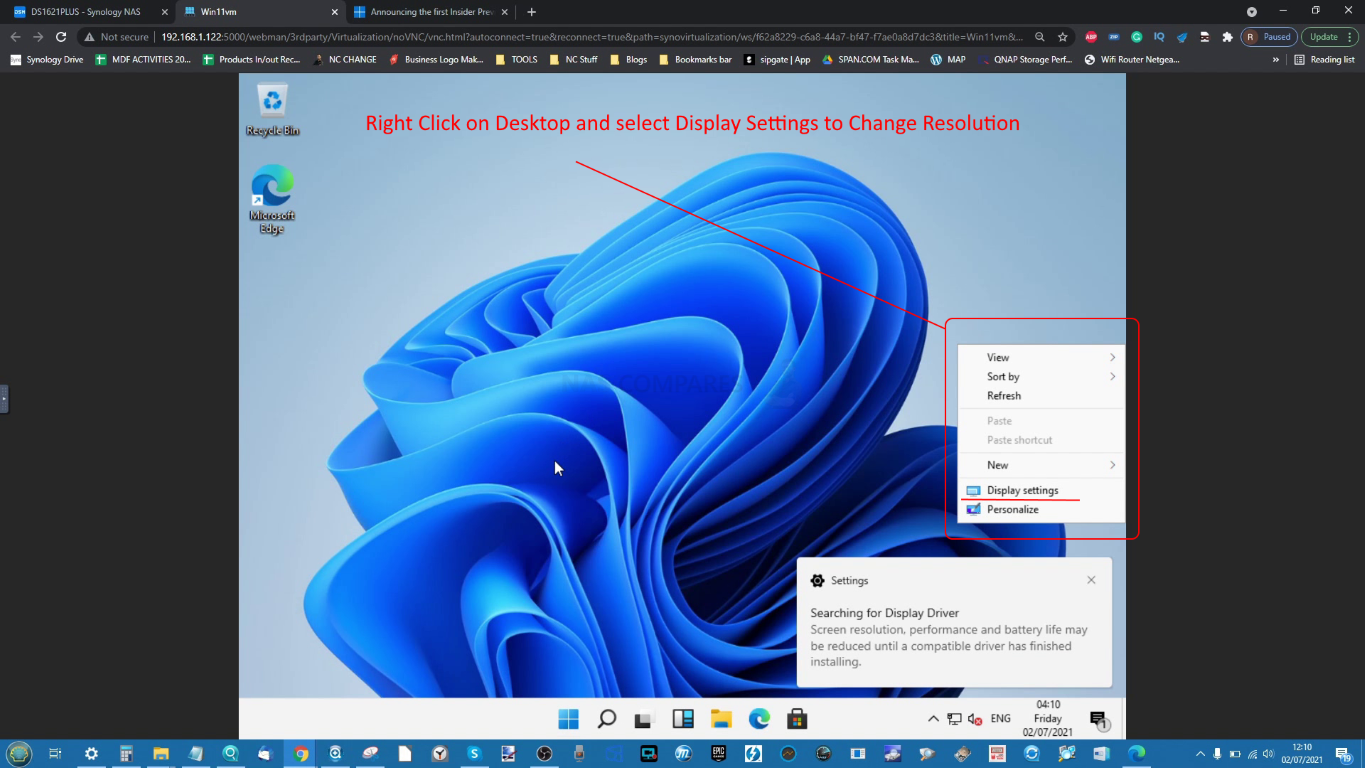Open Windows 11 taskbar Search magnifier
Viewport: 1365px width, 768px height.
tap(607, 719)
